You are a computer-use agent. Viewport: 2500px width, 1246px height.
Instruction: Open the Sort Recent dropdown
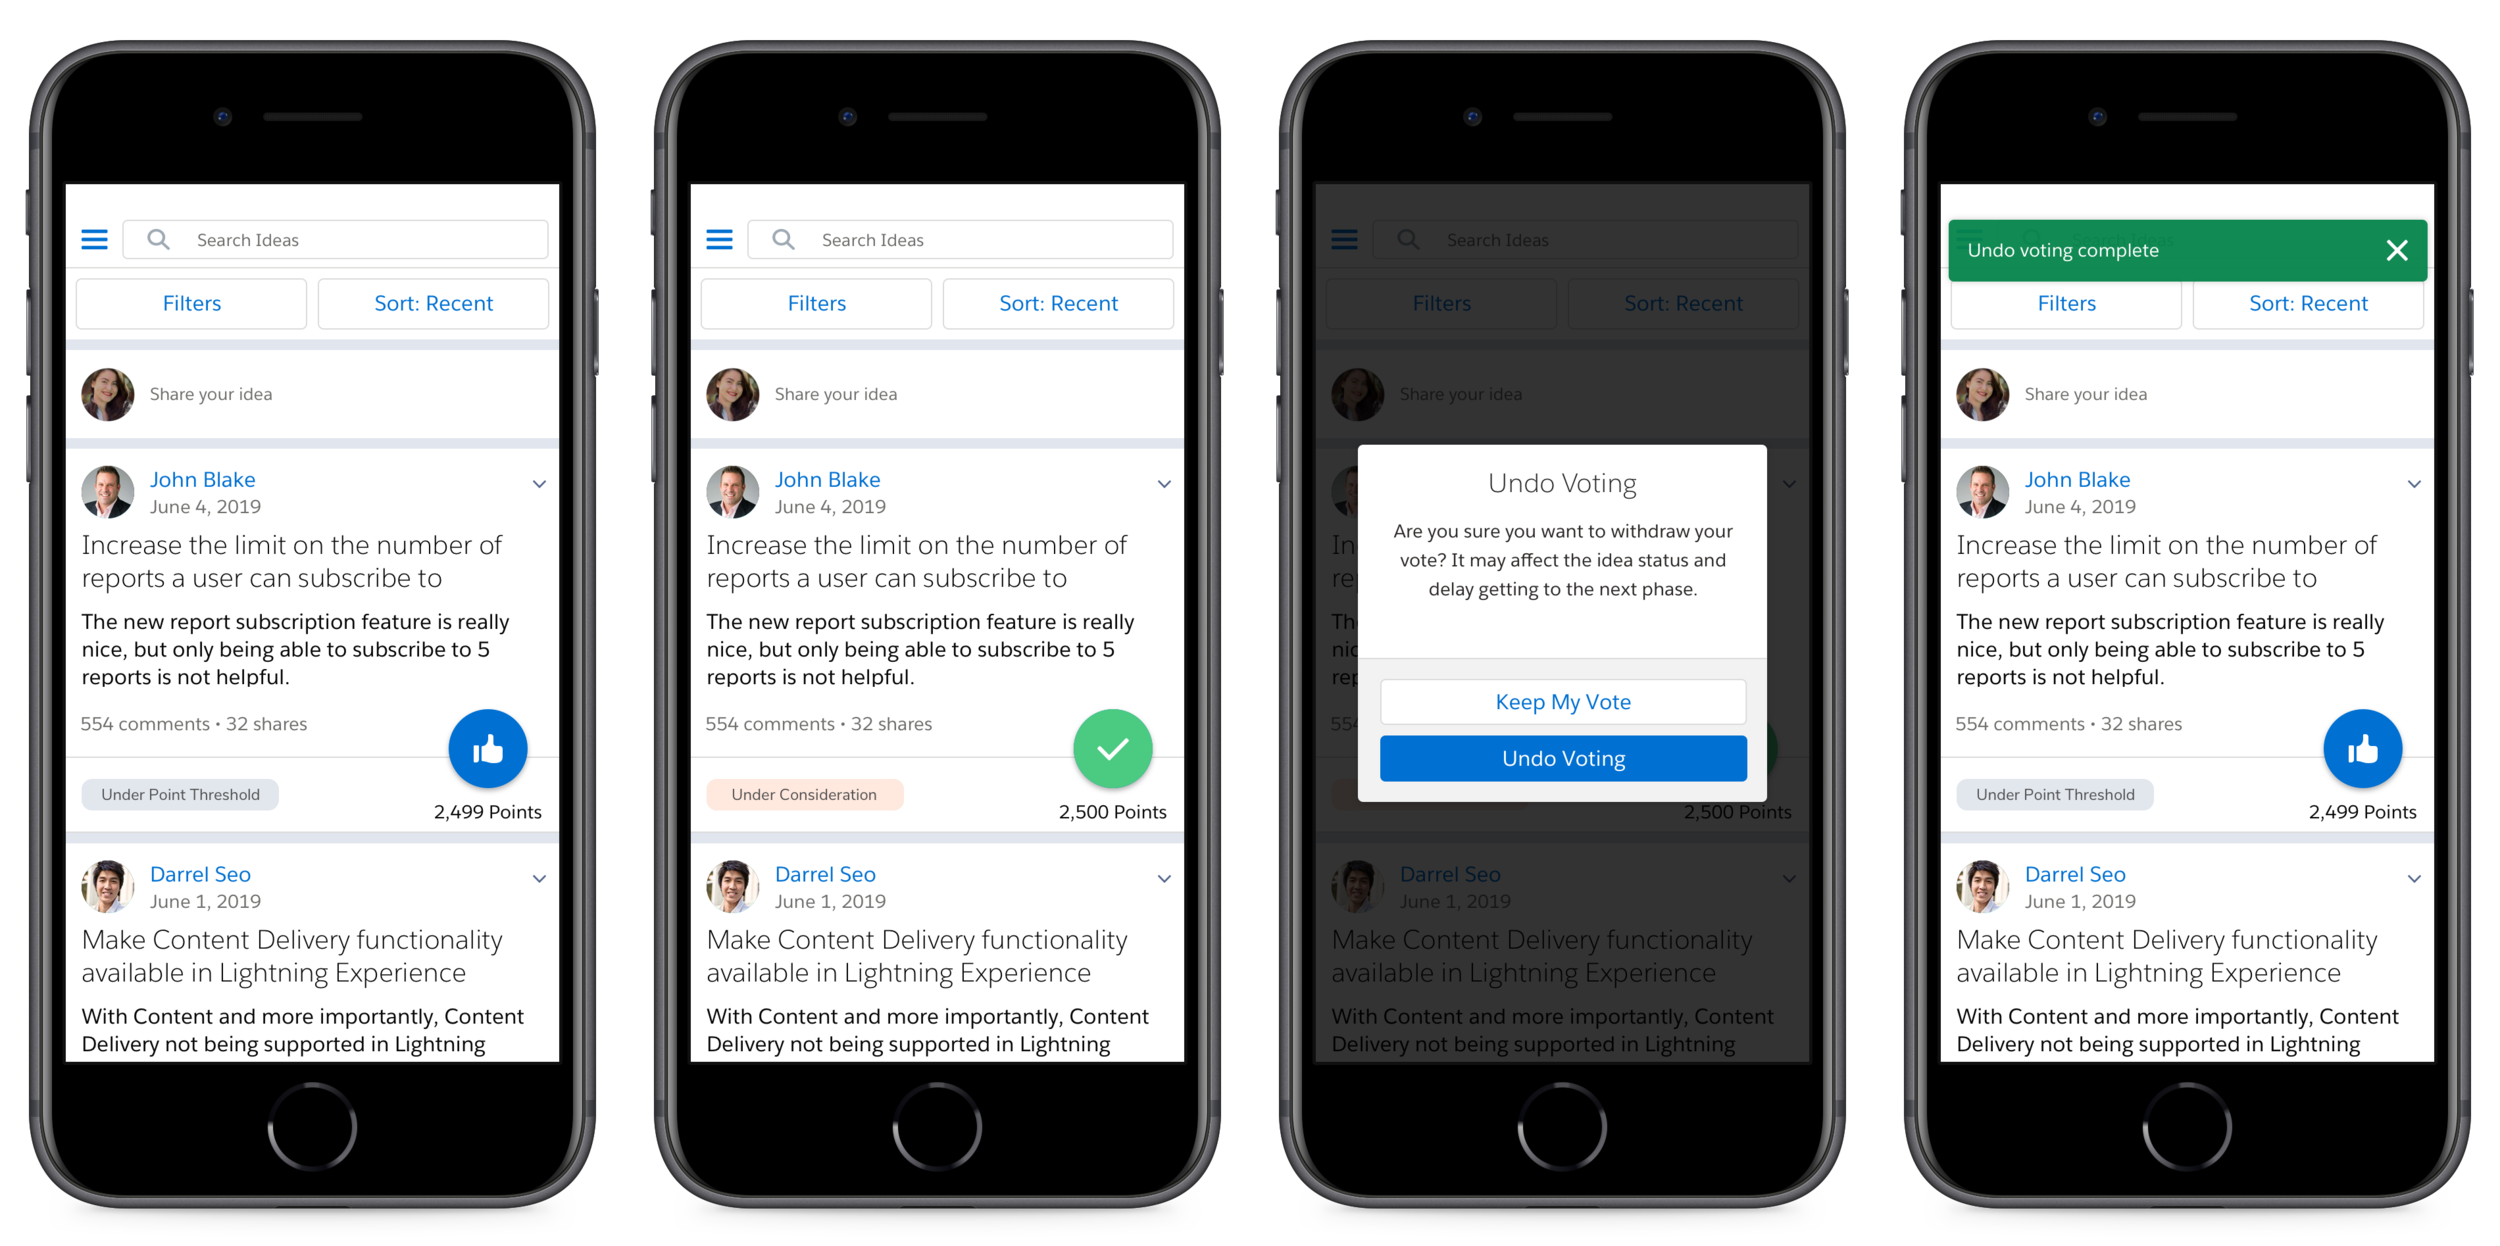pyautogui.click(x=434, y=306)
